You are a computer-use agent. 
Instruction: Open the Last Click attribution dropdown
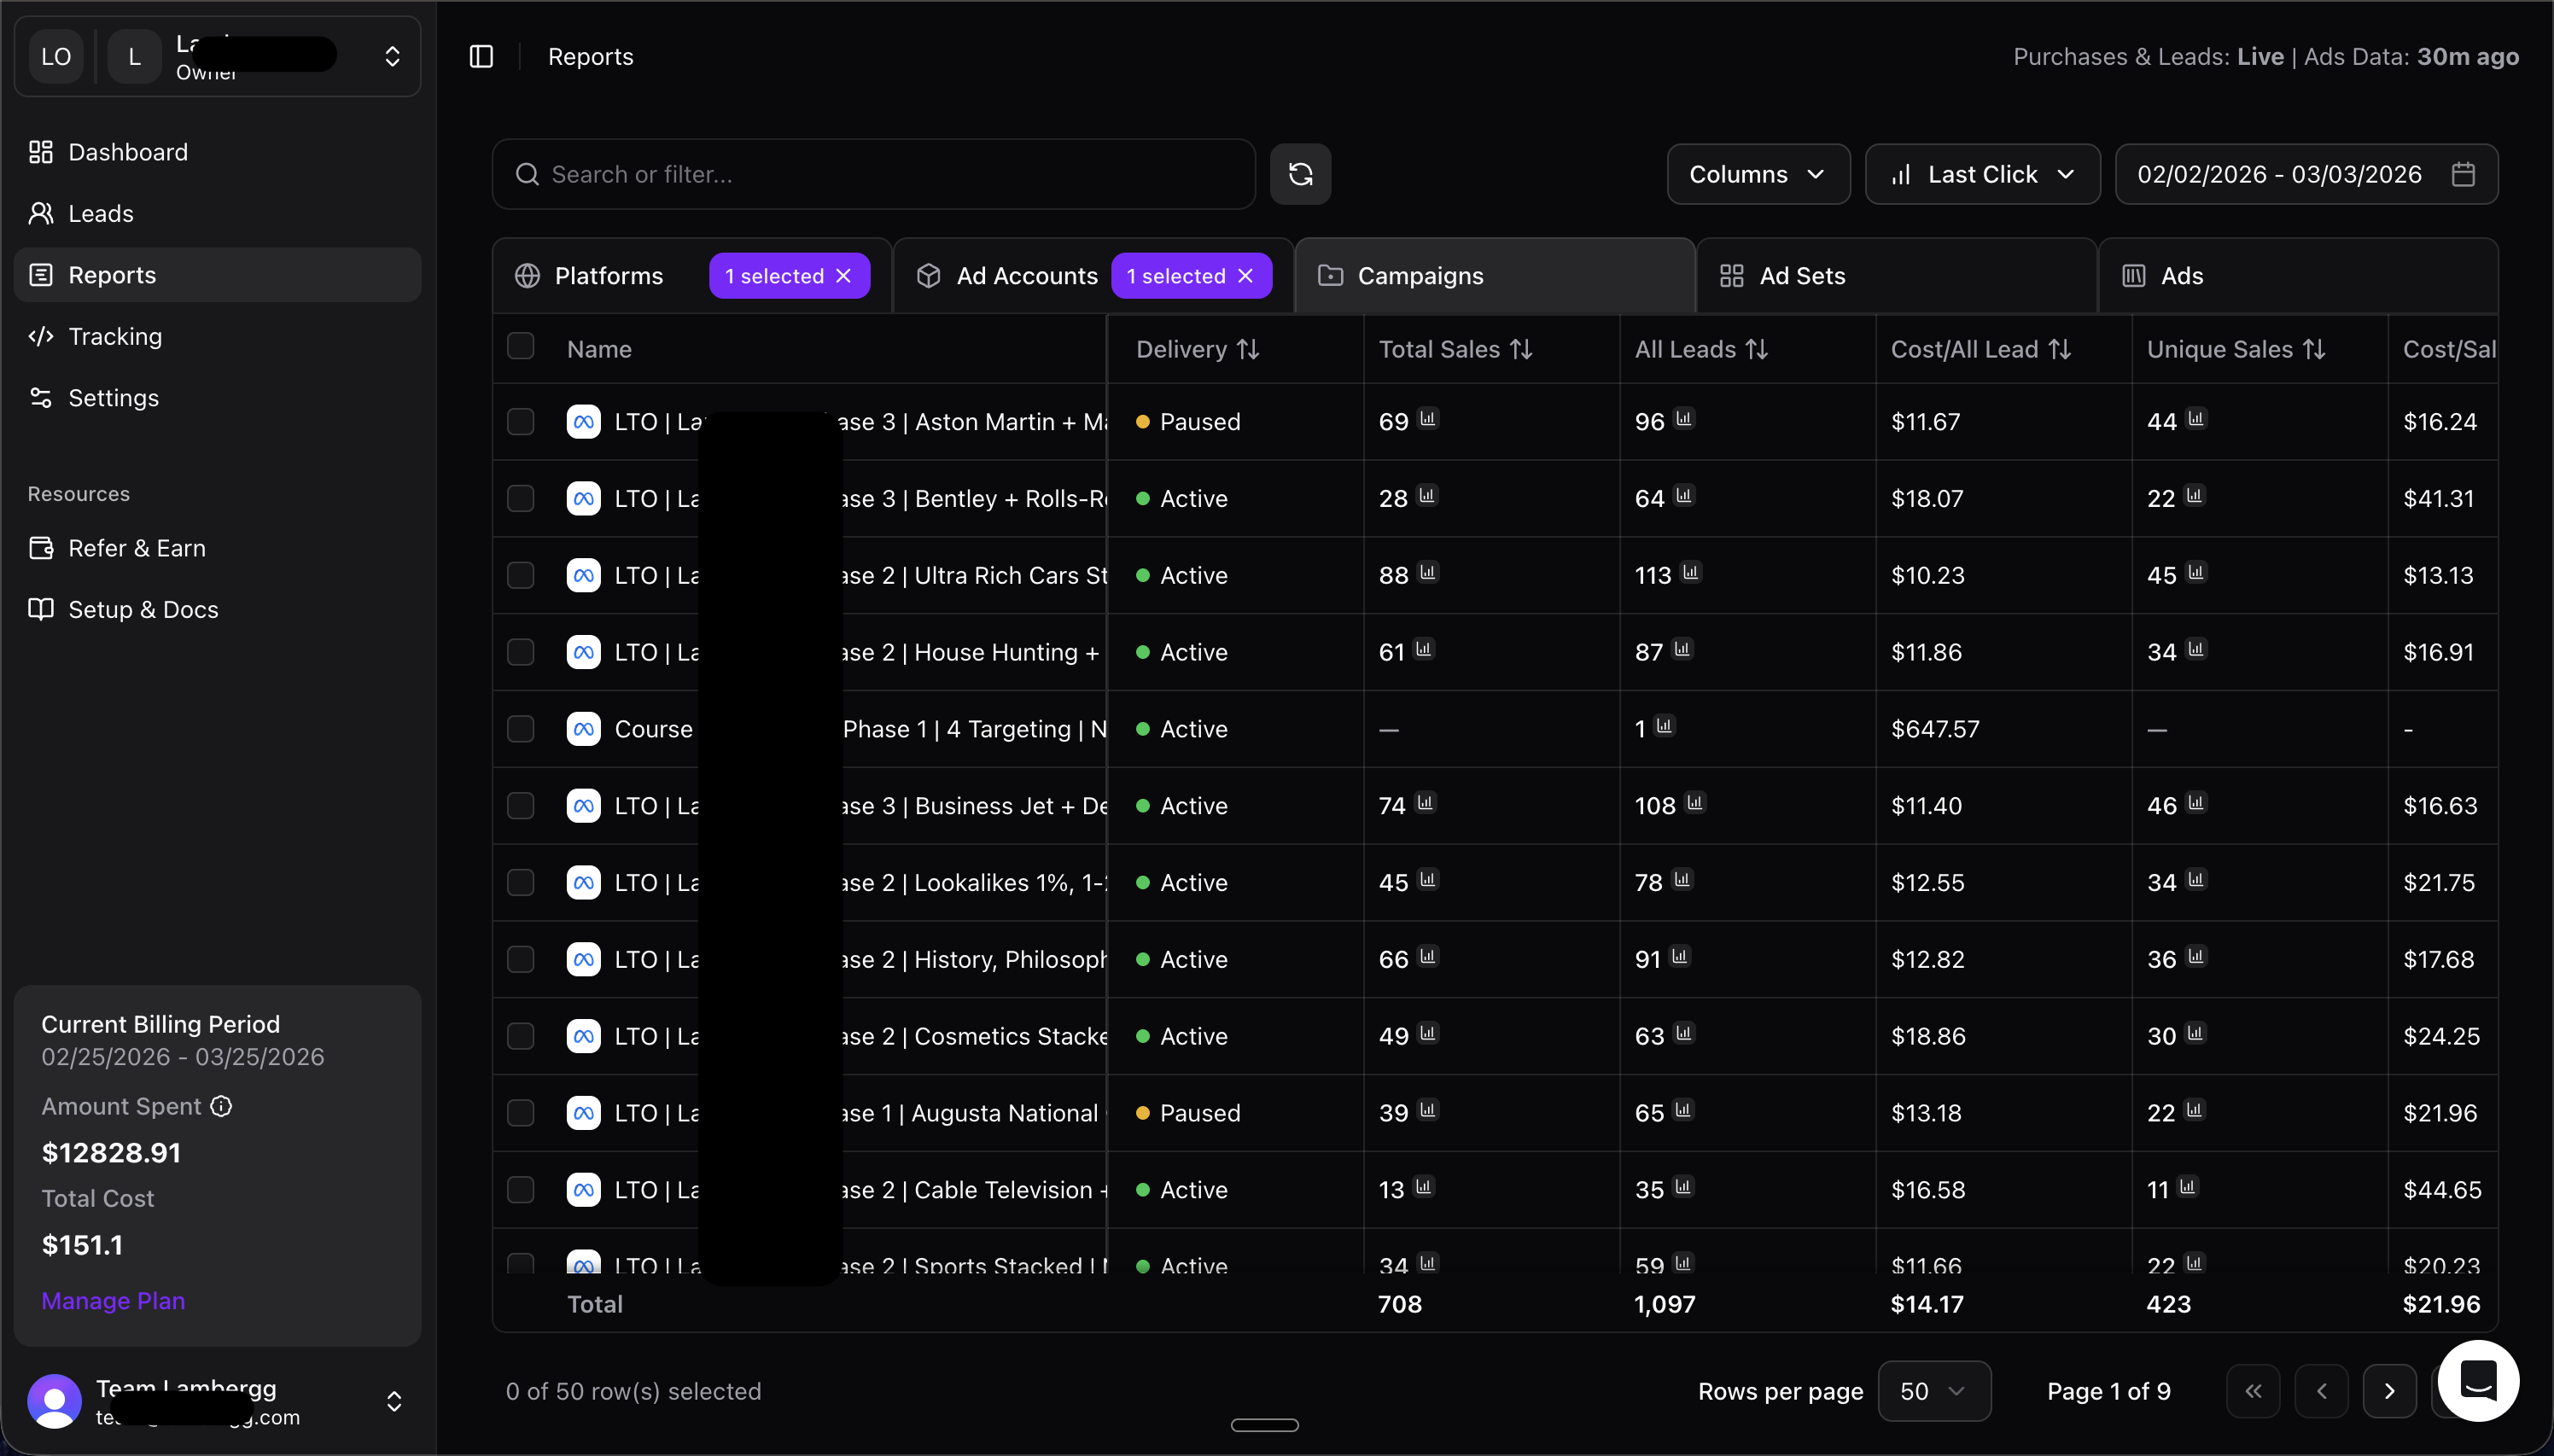tap(1981, 174)
